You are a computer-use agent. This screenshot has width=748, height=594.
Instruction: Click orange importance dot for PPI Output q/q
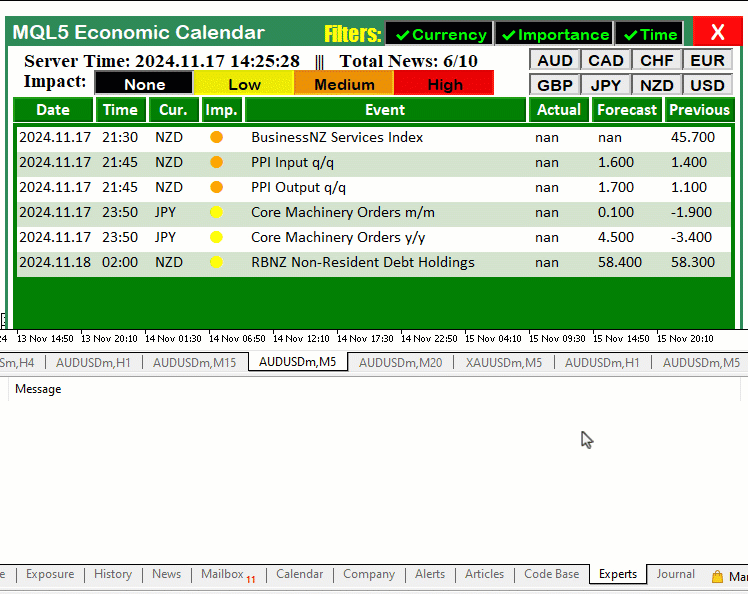pos(217,187)
